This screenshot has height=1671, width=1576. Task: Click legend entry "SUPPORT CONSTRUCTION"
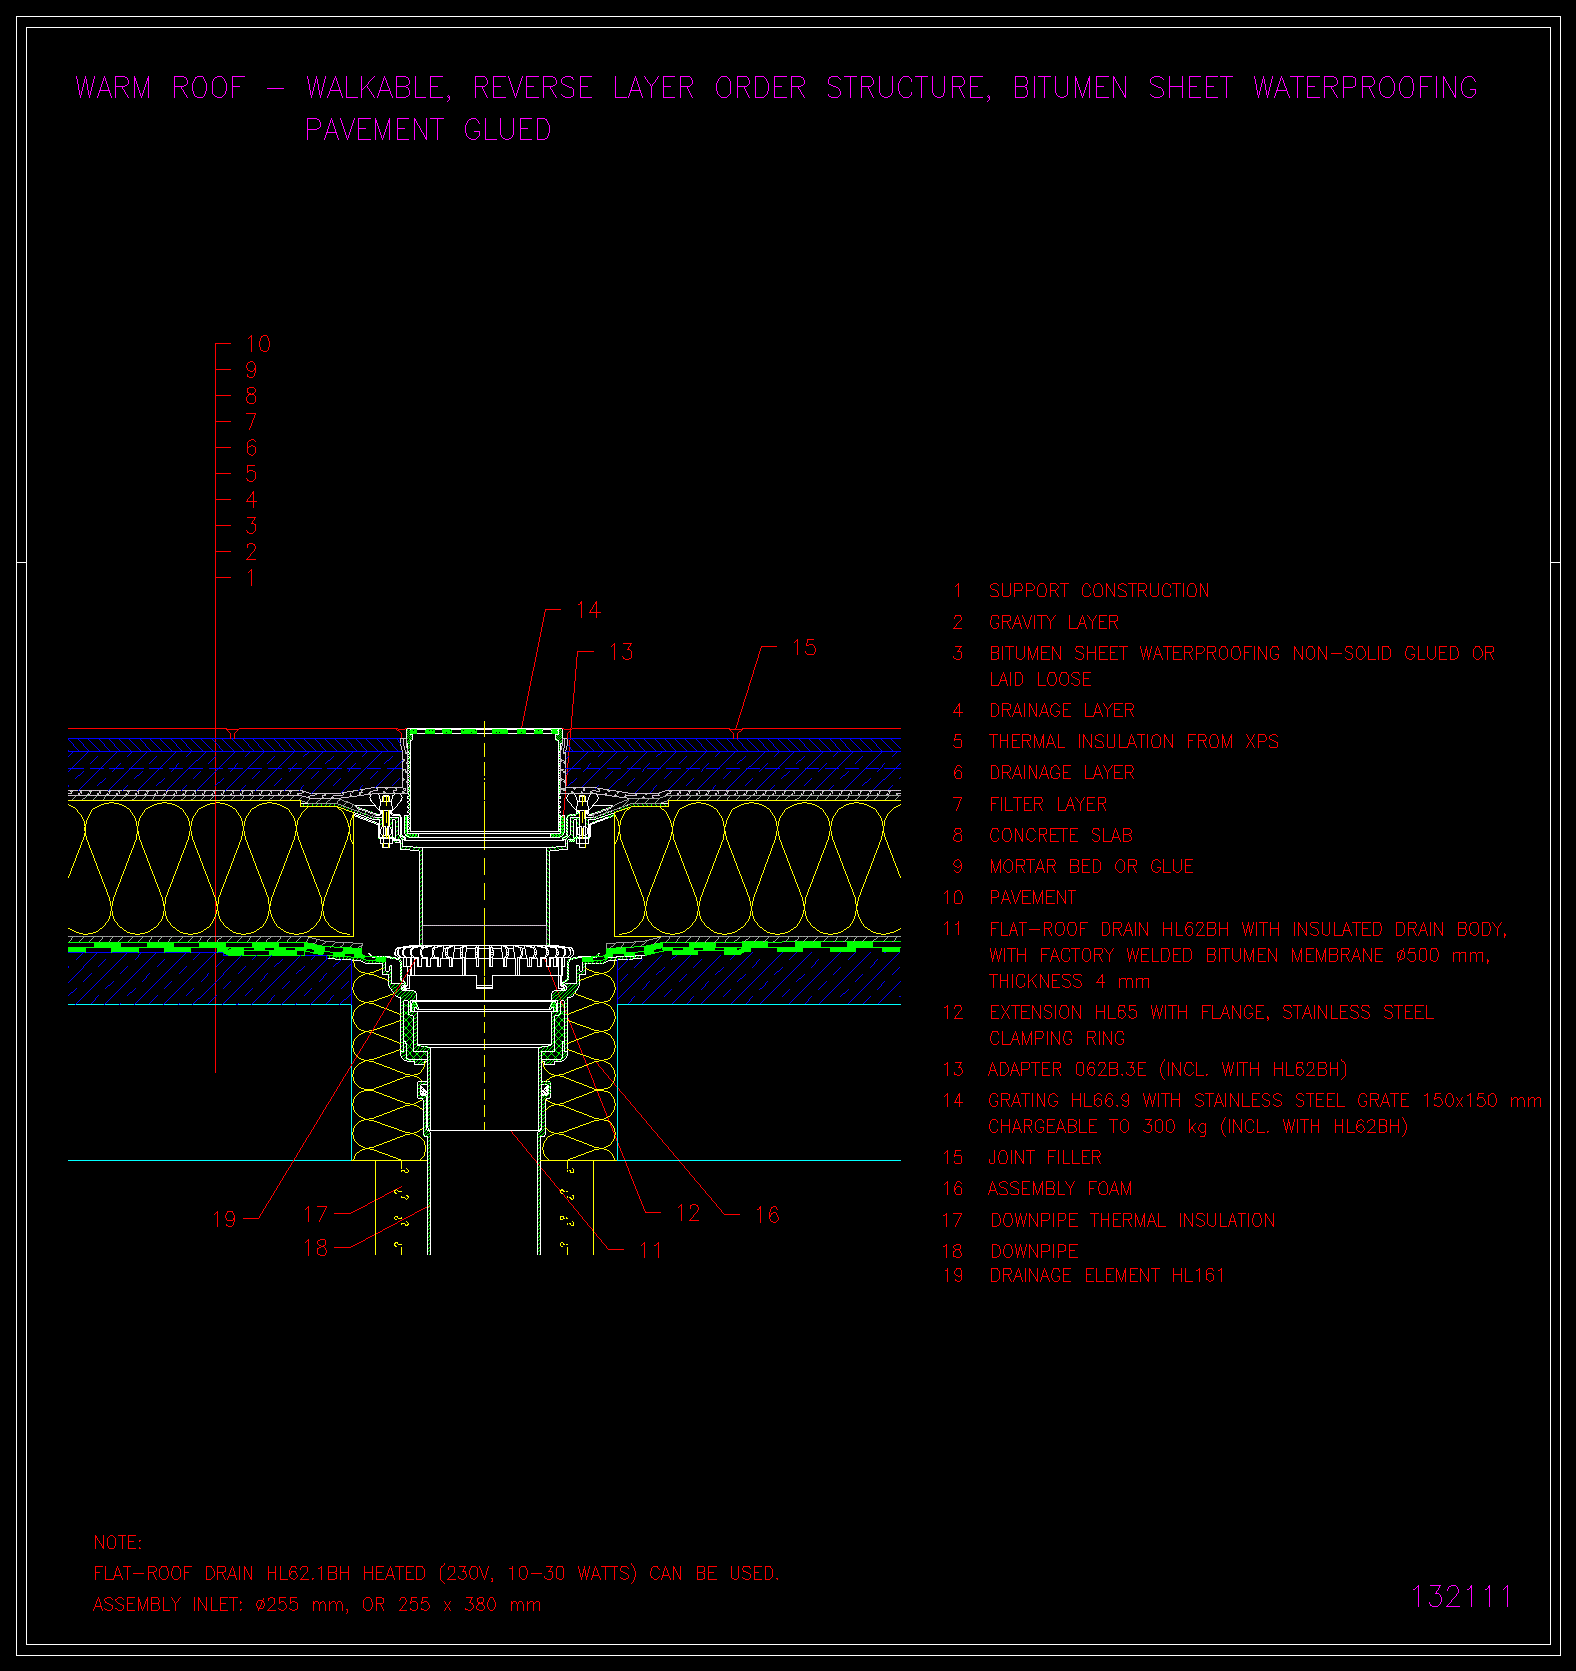1098,591
